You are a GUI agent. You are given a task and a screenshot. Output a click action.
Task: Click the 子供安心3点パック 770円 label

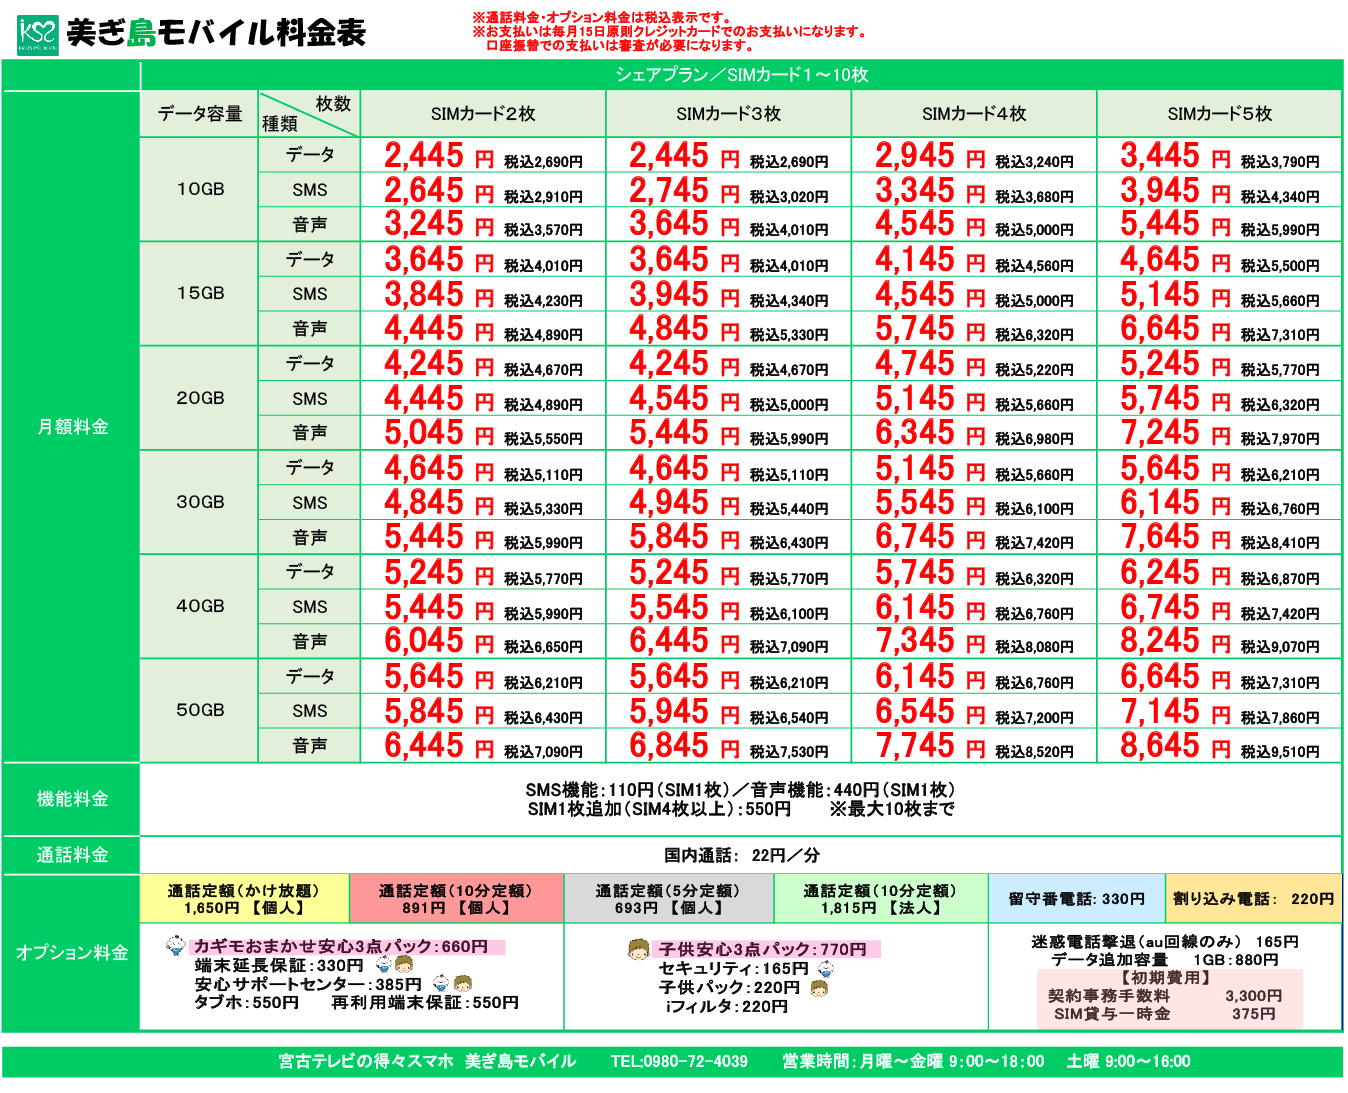click(x=766, y=949)
